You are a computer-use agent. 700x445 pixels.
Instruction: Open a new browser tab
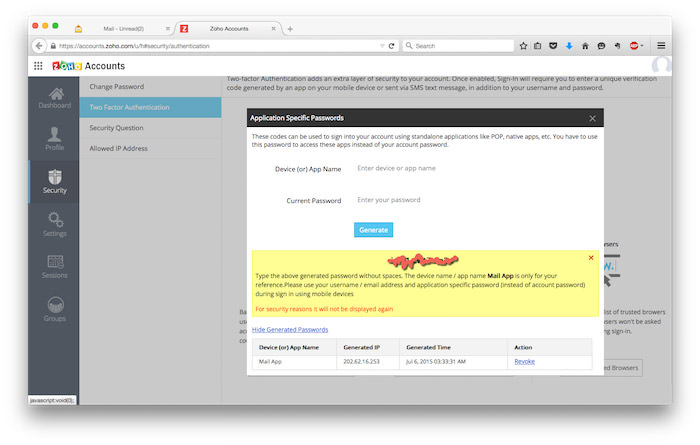290,29
